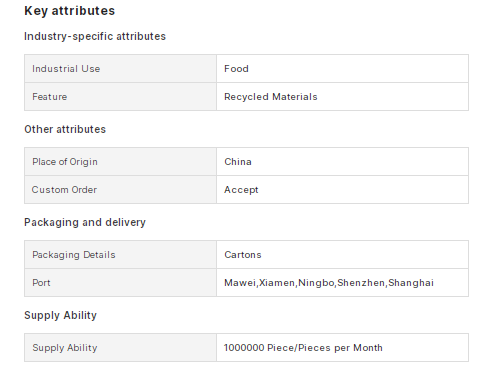Screen dimensions: 501x373
Task: Click the Custom Order label cell
Action: pyautogui.click(x=120, y=190)
